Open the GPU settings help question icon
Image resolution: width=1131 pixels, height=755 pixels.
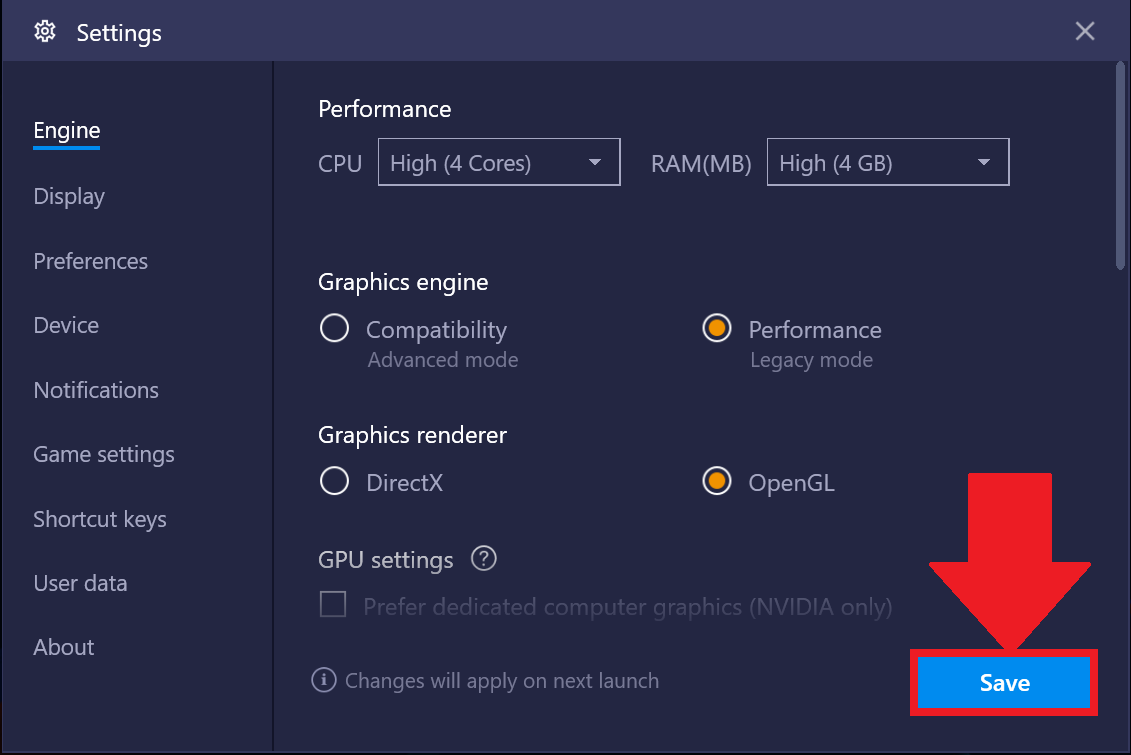pos(483,559)
